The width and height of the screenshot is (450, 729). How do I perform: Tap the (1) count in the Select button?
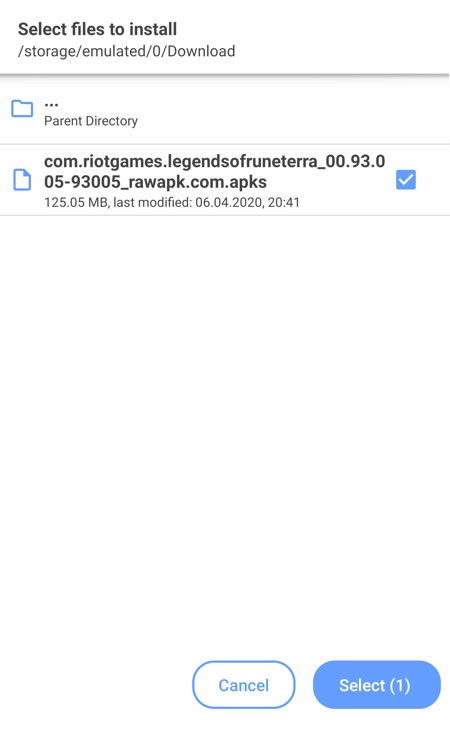click(400, 685)
